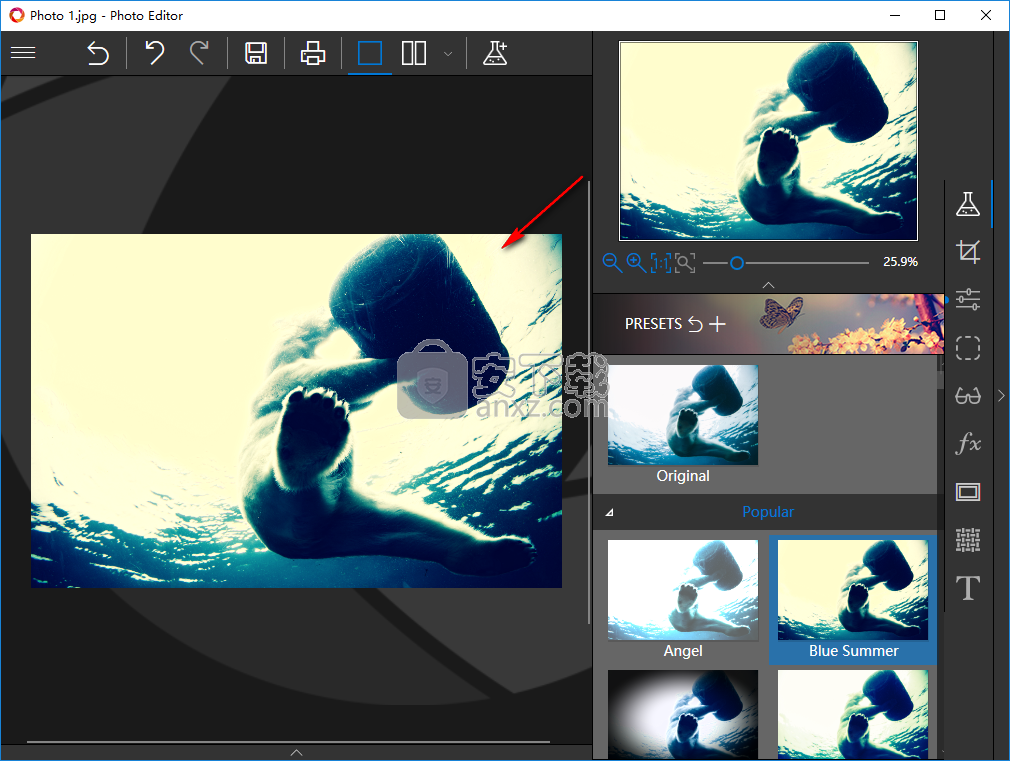Viewport: 1010px width, 761px height.
Task: Apply the Blue Summer preset
Action: tap(853, 590)
